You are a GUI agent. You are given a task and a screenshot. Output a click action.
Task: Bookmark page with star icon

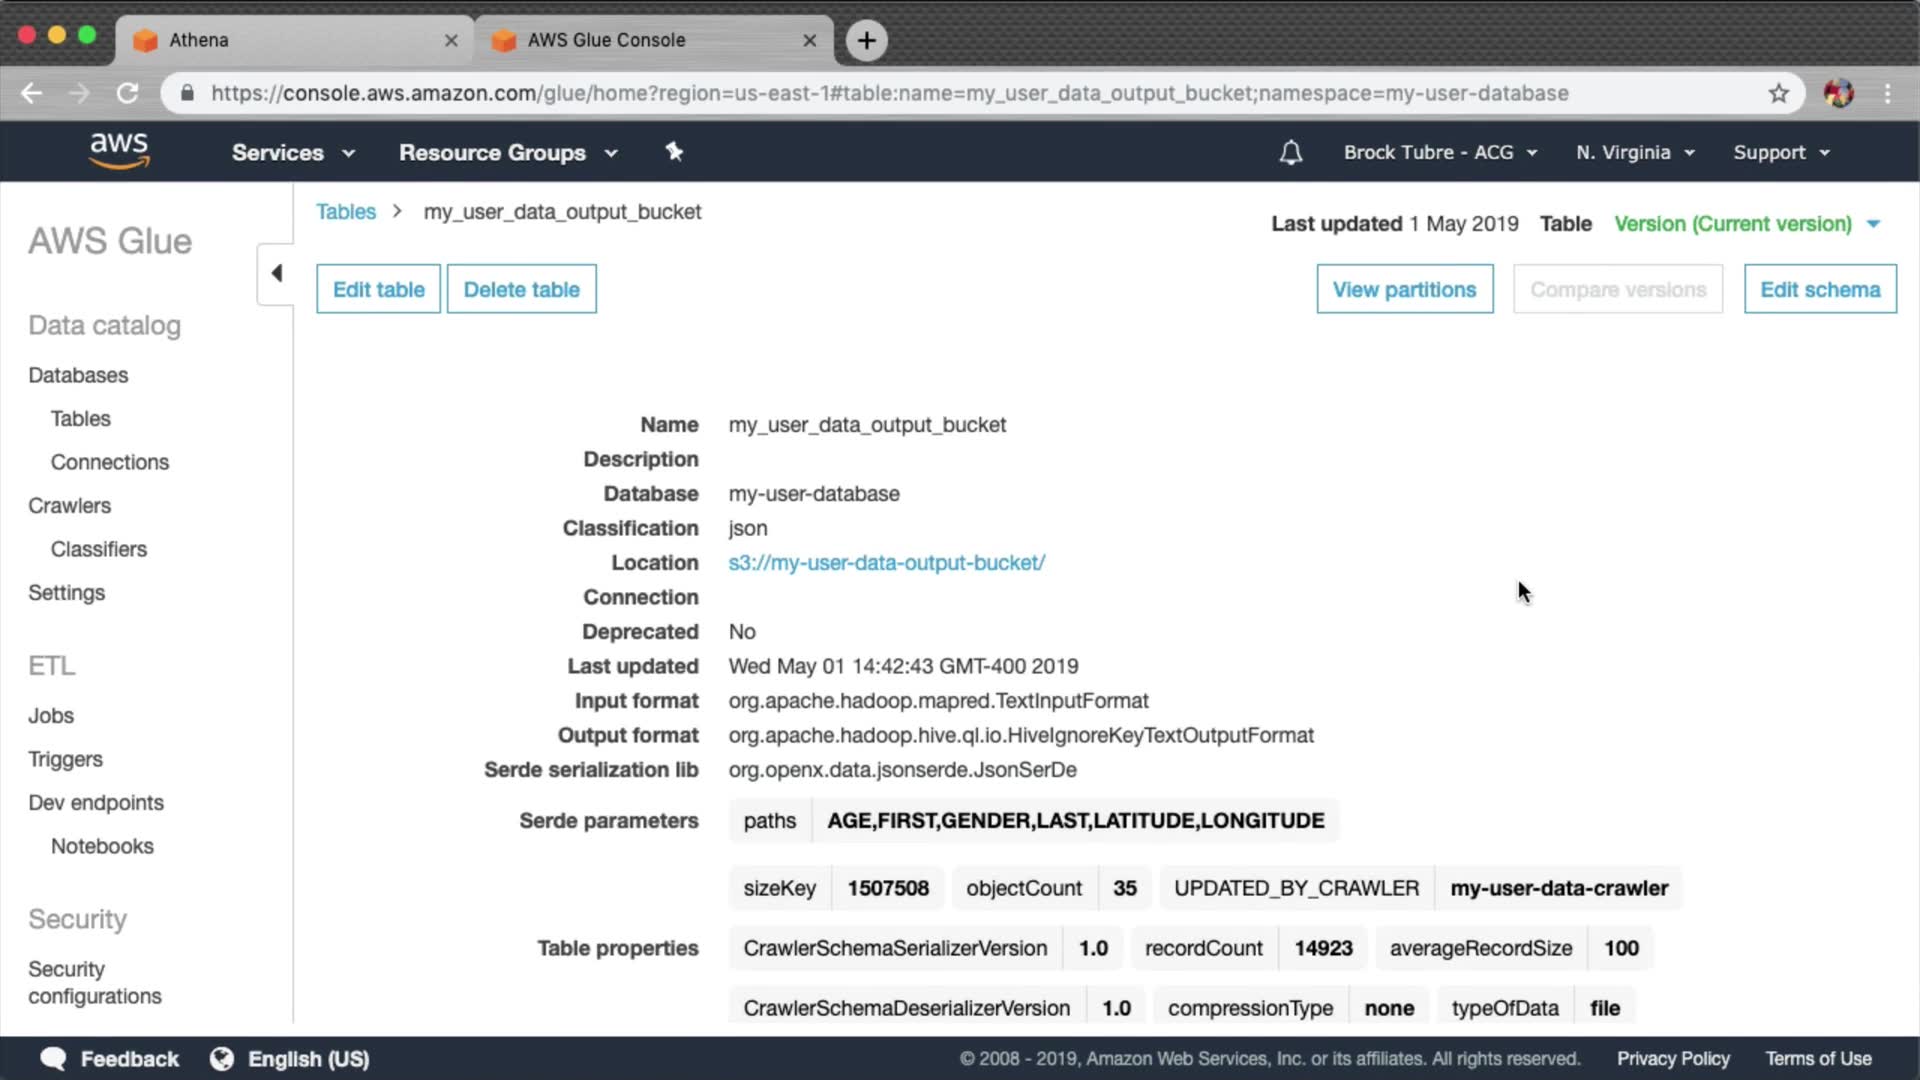click(1778, 93)
